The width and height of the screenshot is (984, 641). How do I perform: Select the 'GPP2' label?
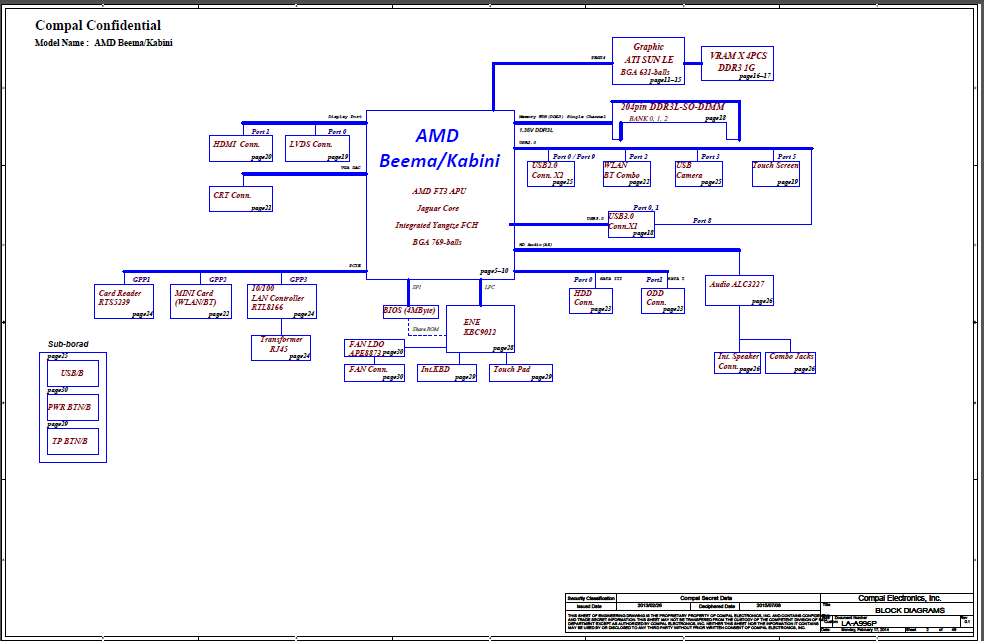point(218,279)
